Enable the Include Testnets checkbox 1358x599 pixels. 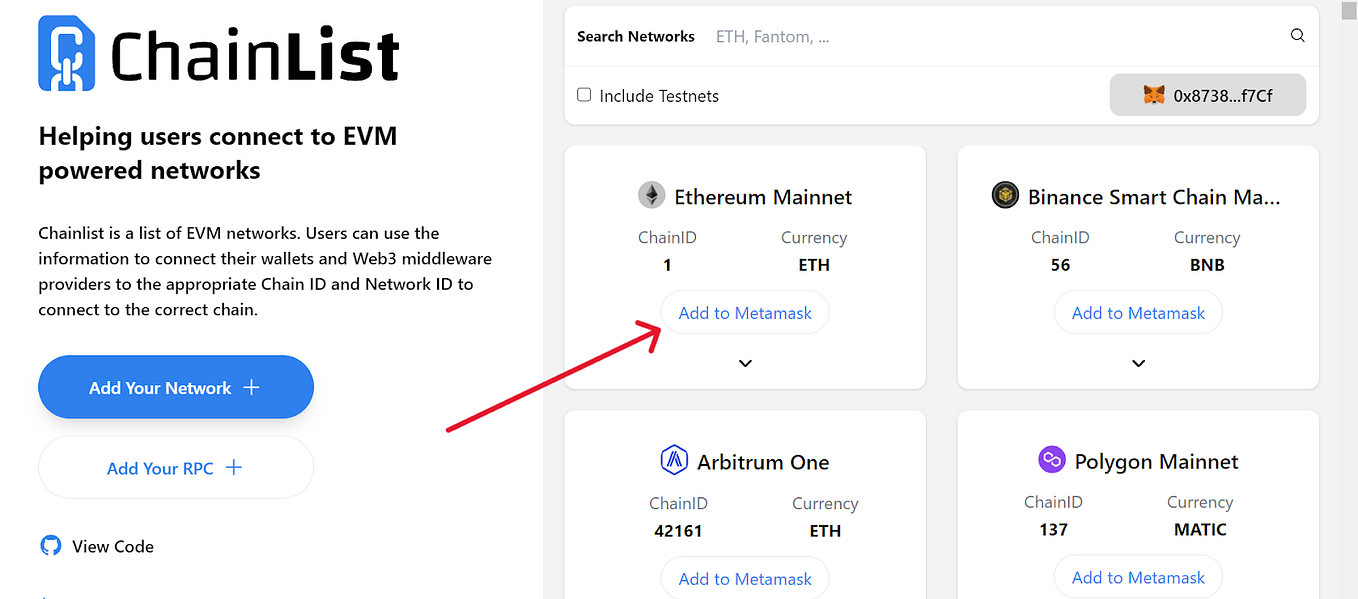(584, 95)
